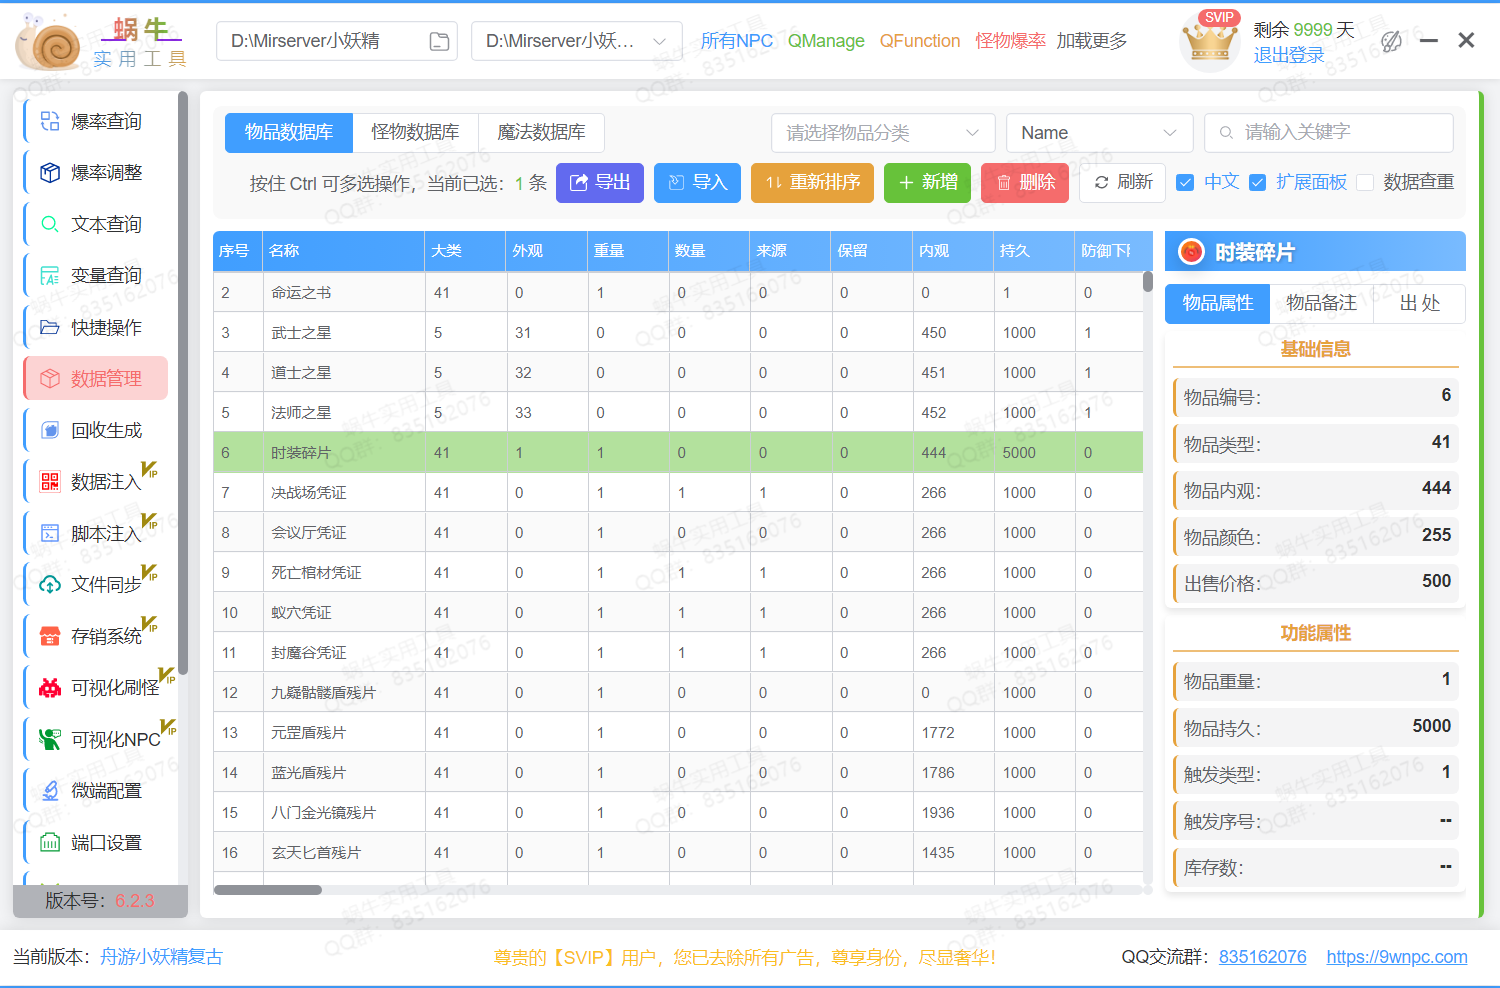Open the Name field dropdown
Screen dimensions: 1500x988
pyautogui.click(x=1099, y=133)
